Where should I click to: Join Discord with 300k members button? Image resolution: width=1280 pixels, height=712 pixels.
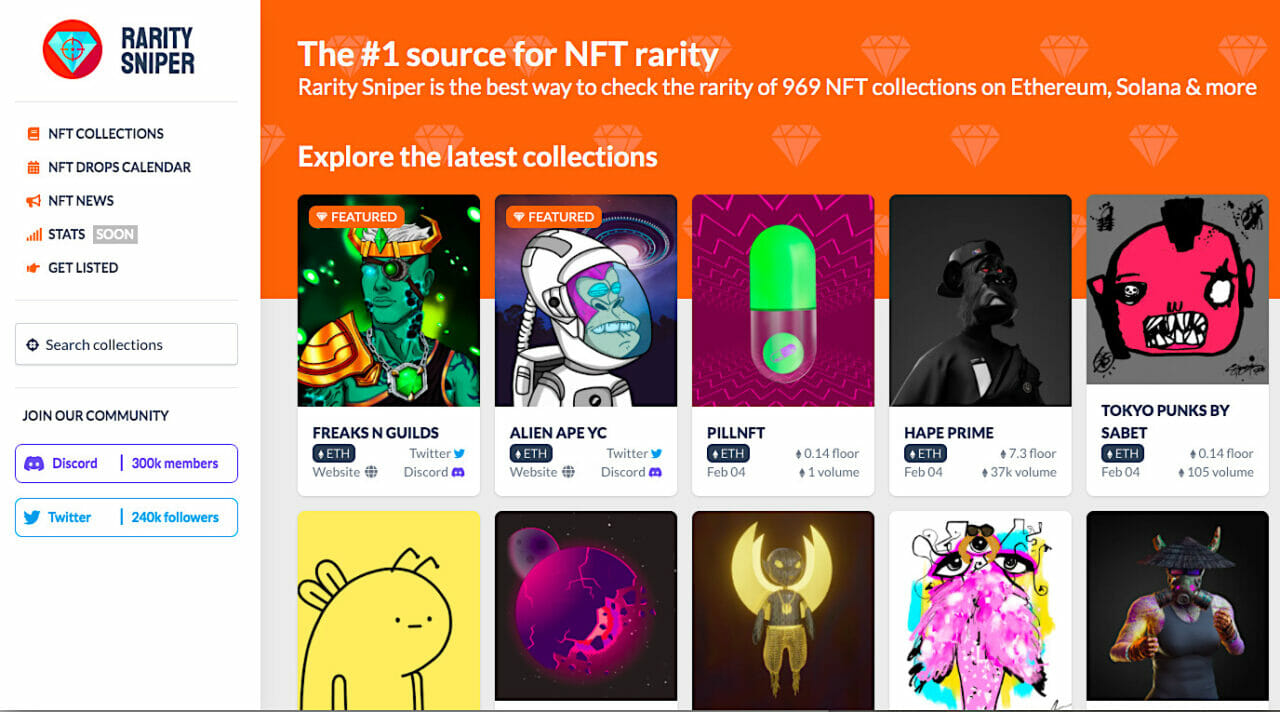pyautogui.click(x=126, y=464)
